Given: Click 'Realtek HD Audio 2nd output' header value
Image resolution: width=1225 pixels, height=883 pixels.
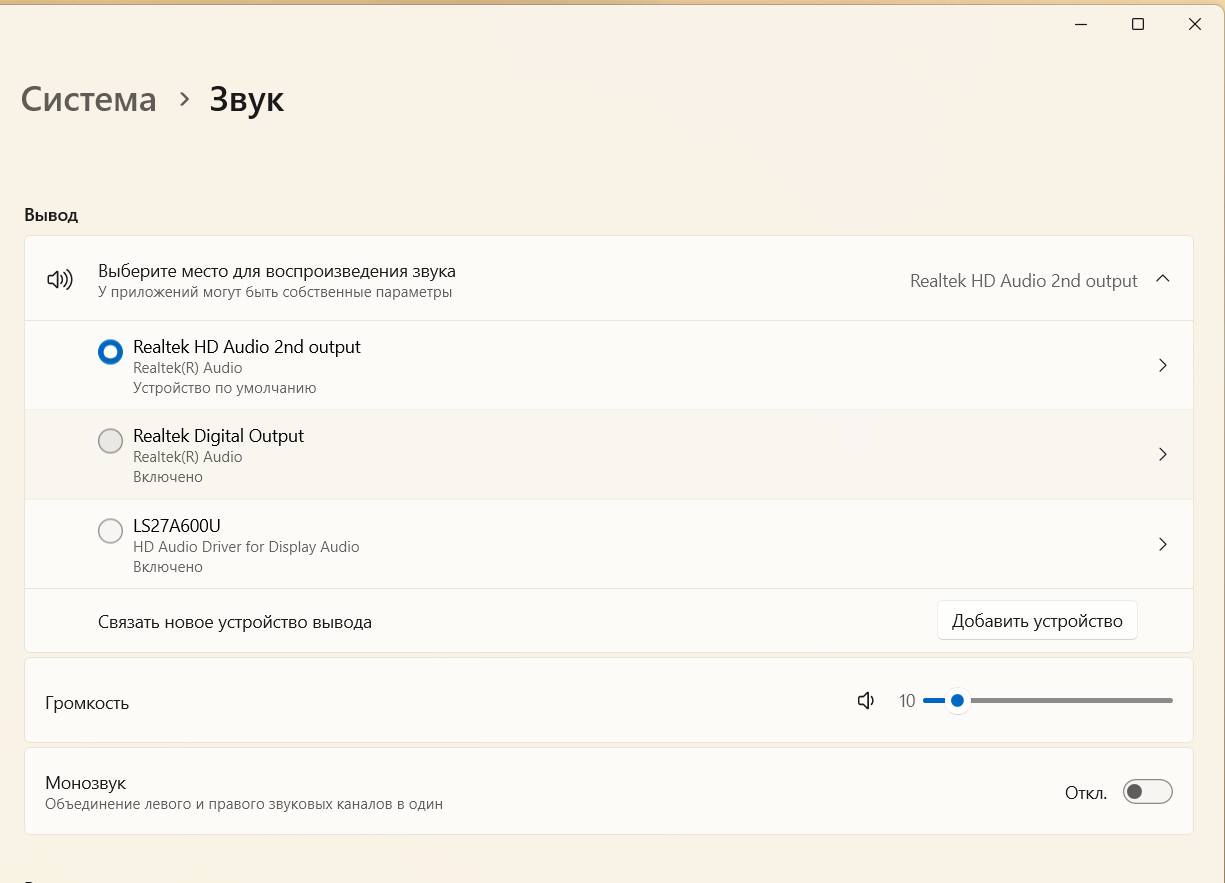Looking at the screenshot, I should point(1024,281).
